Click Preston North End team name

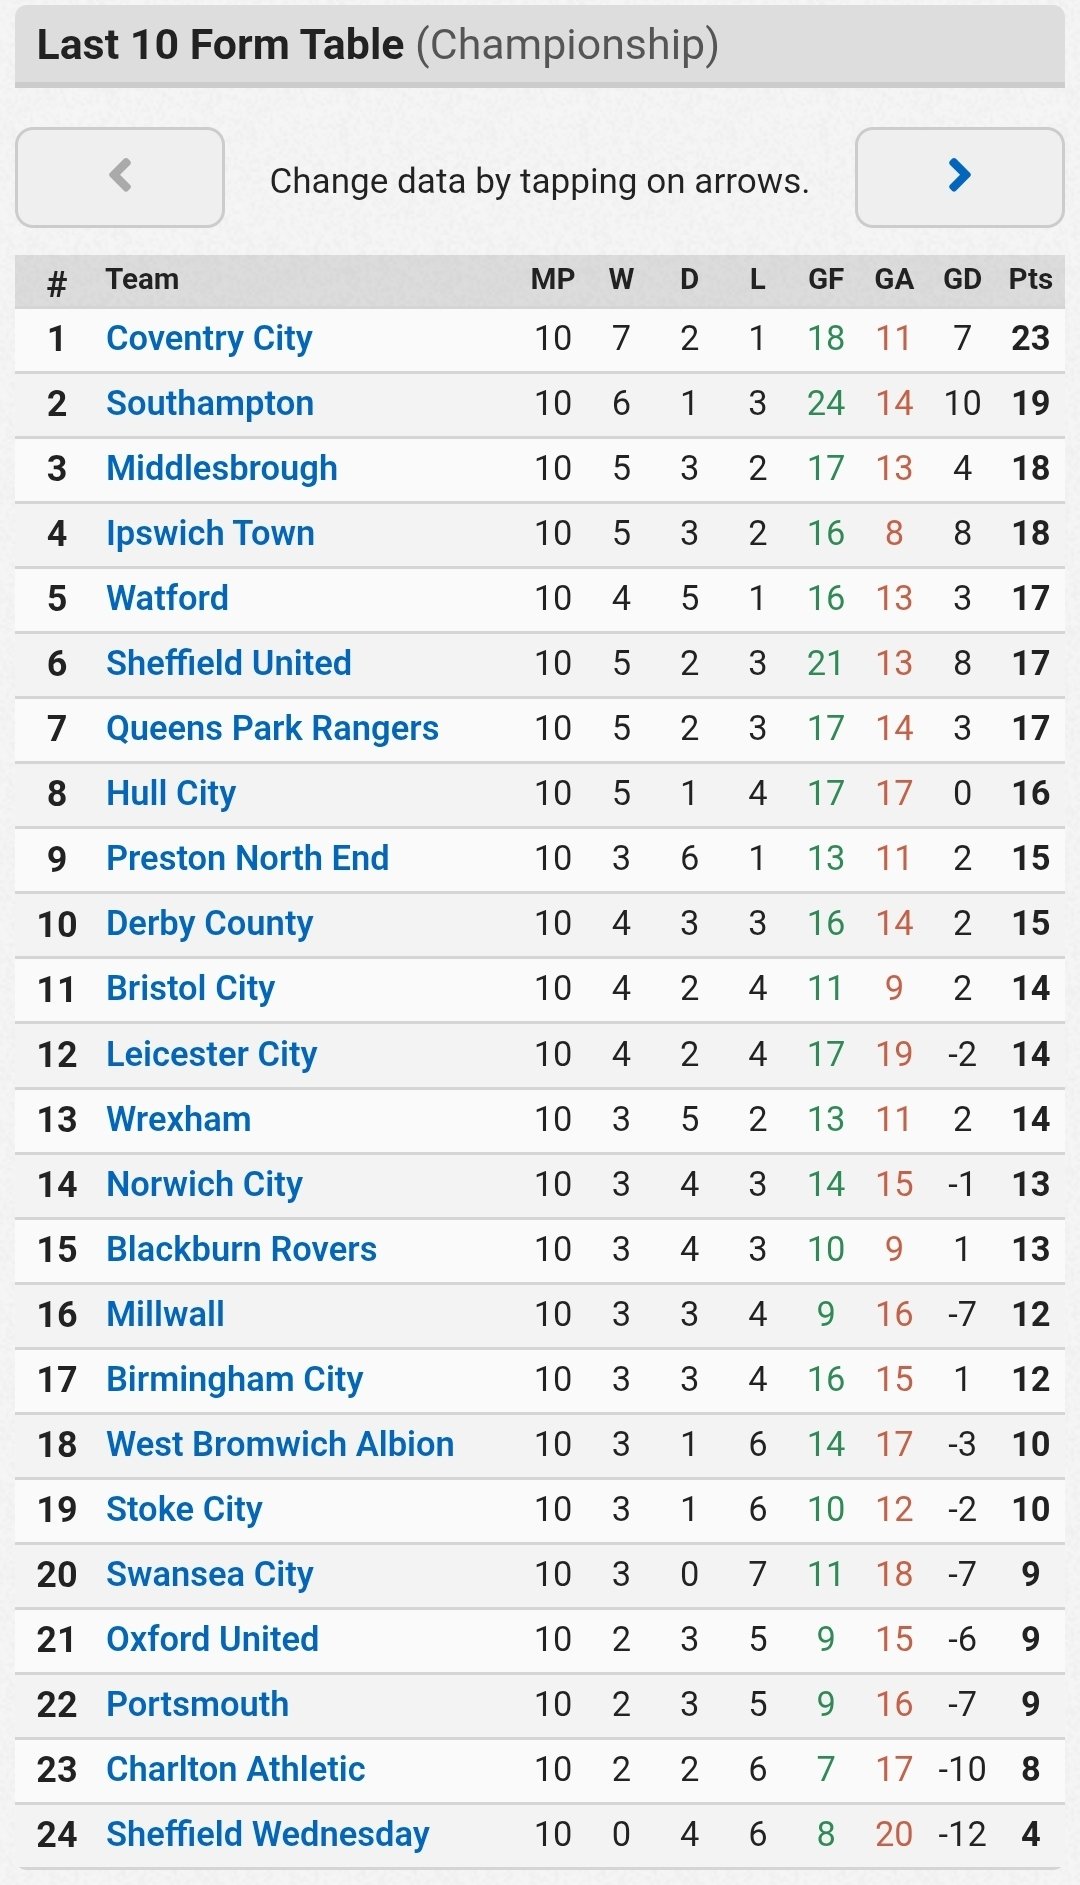click(247, 858)
